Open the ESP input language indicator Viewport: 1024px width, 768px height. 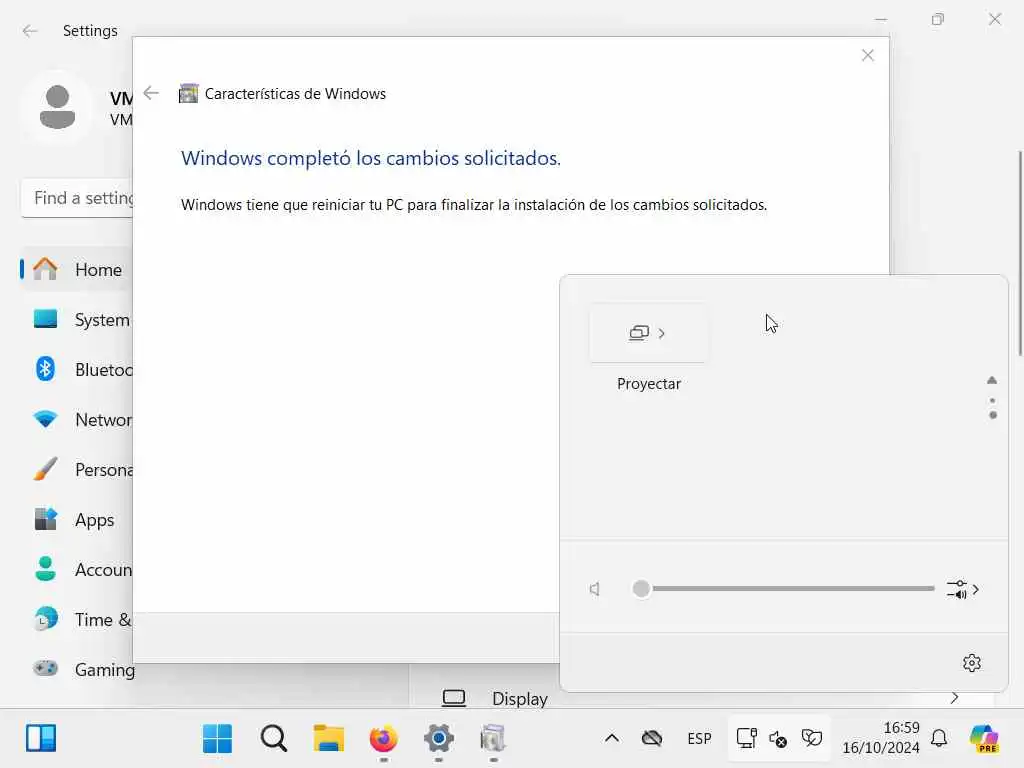point(699,739)
